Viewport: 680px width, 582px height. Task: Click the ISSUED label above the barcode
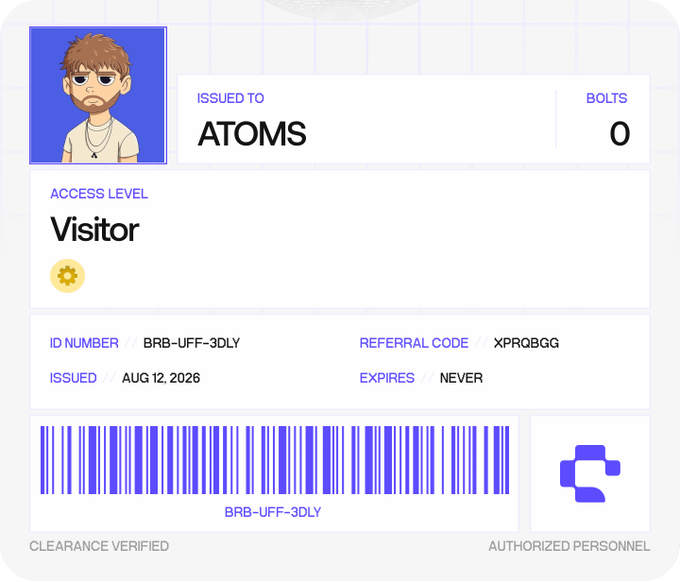73,378
